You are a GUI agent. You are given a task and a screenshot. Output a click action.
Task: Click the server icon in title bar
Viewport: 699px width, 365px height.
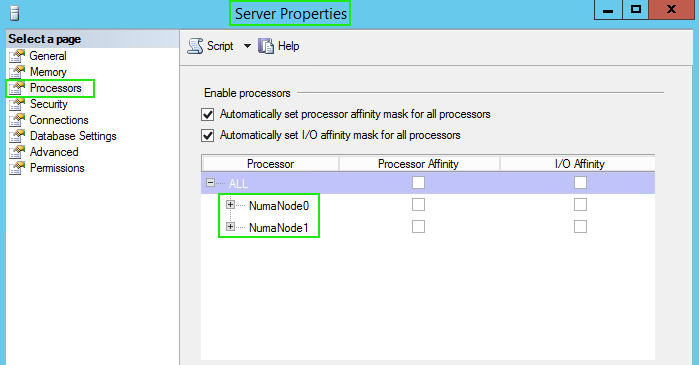(14, 13)
